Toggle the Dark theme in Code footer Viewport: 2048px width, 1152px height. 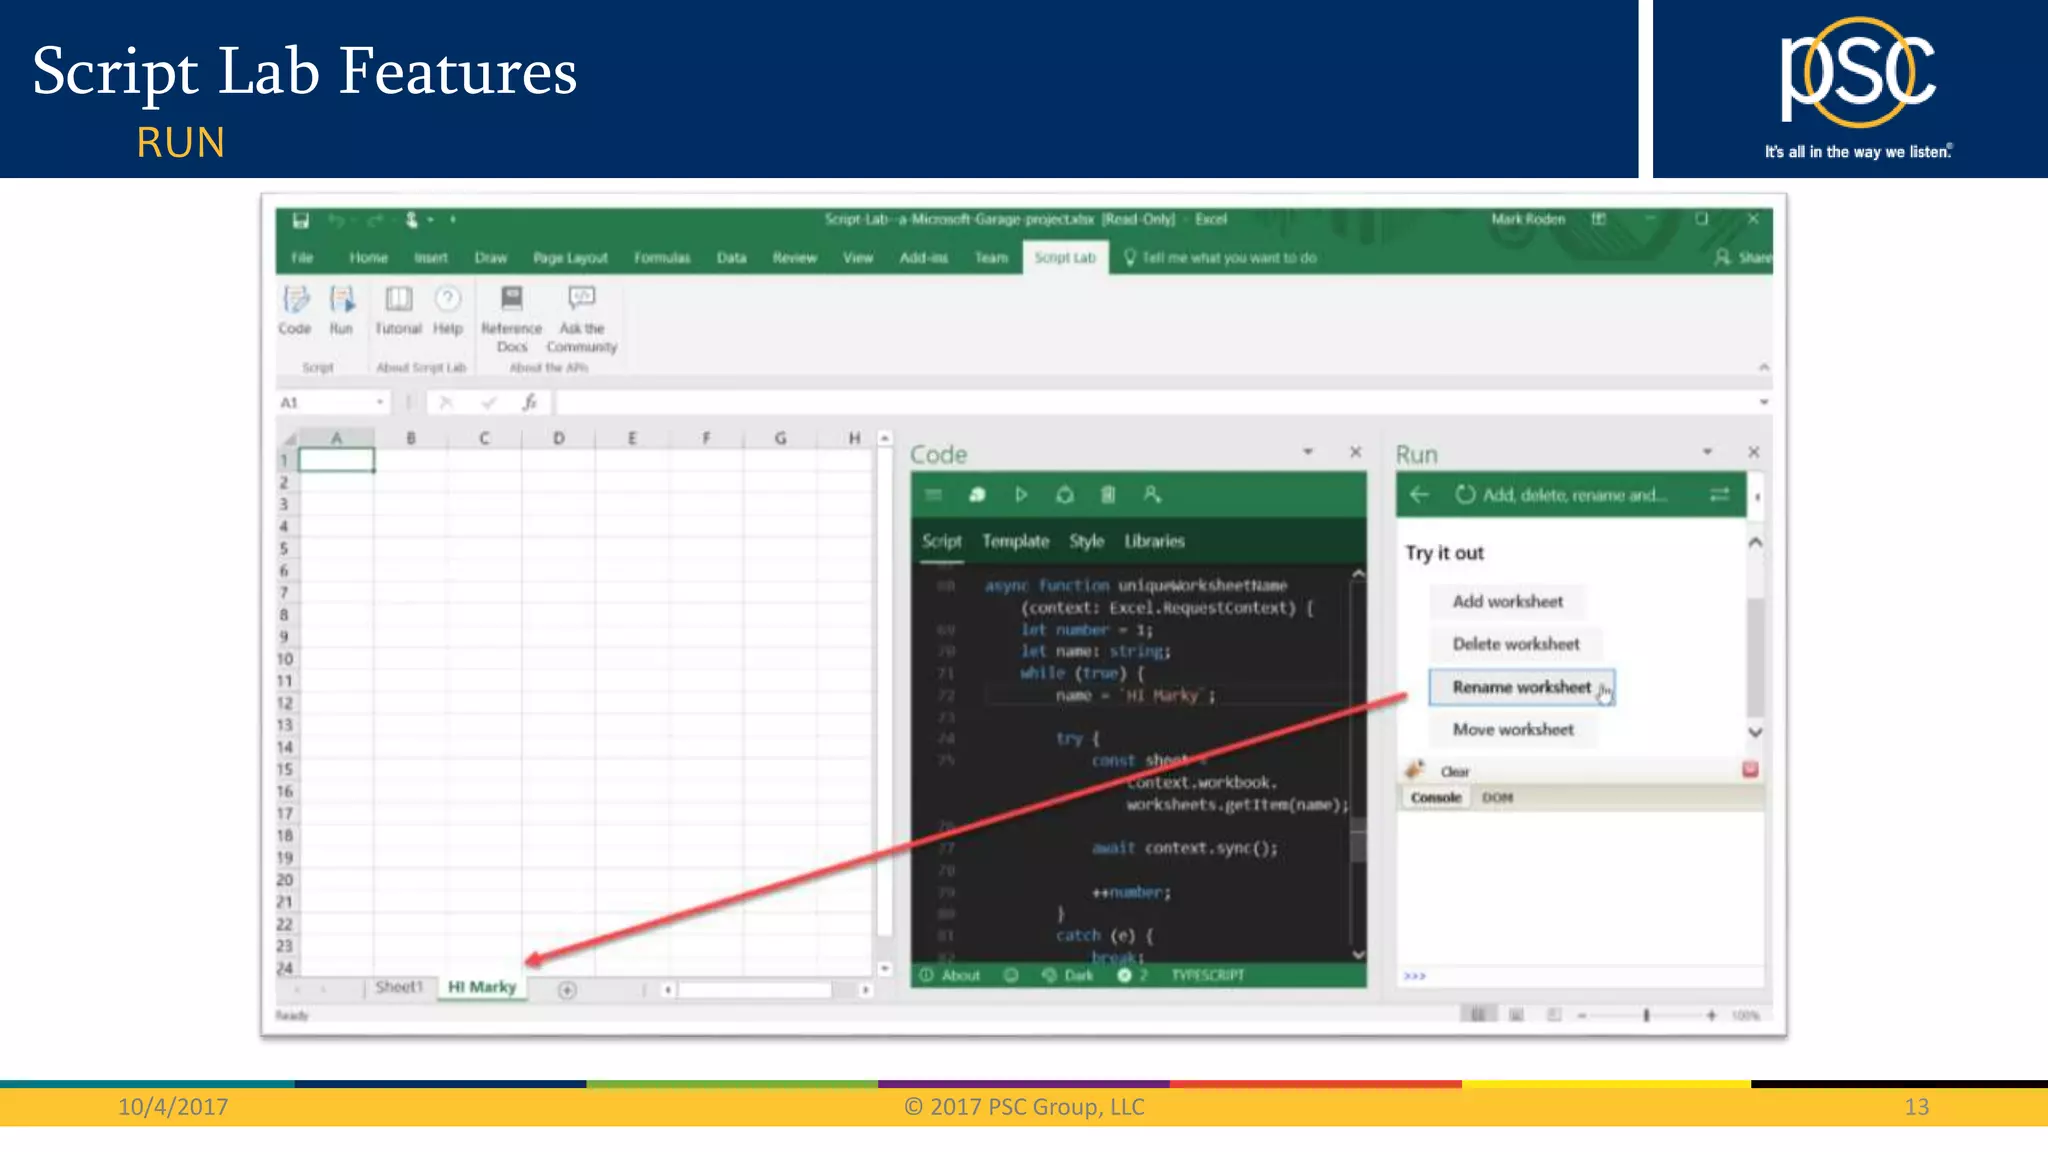point(1068,975)
